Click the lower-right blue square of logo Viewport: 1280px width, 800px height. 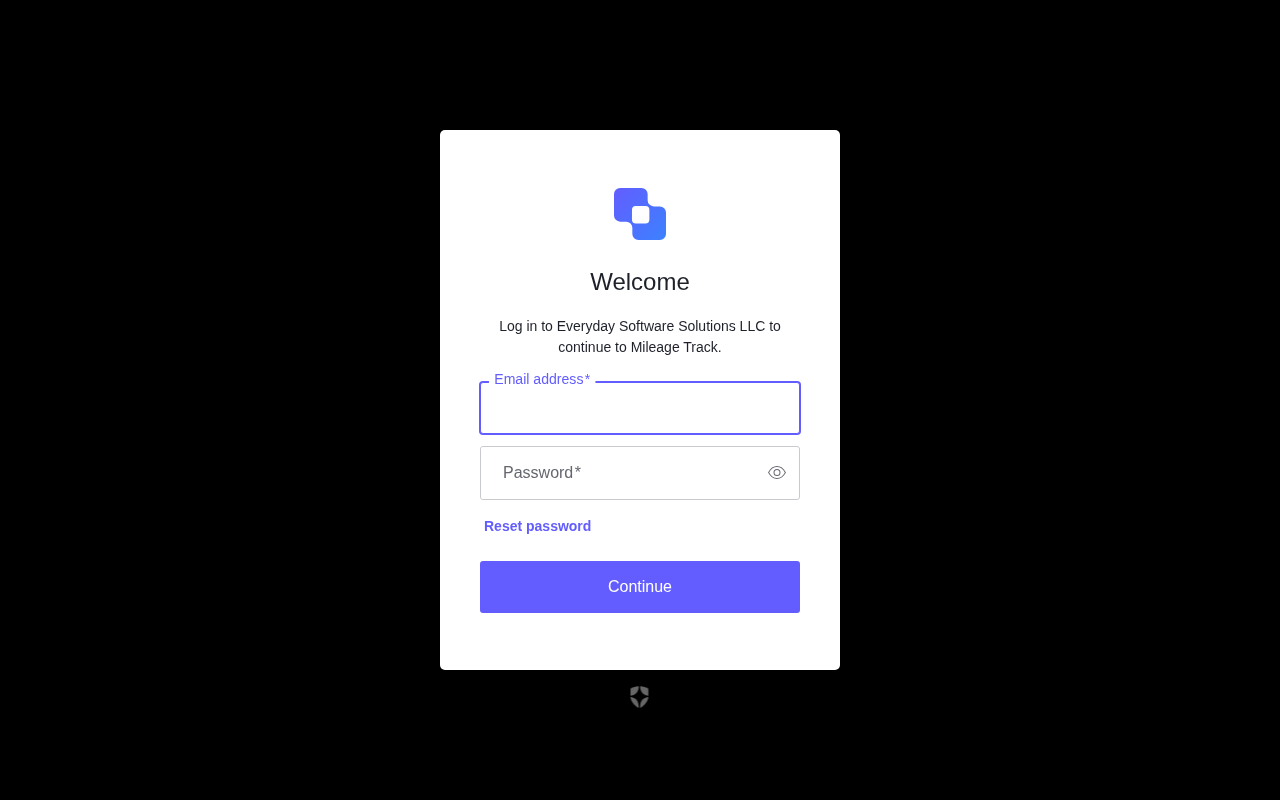(x=654, y=228)
